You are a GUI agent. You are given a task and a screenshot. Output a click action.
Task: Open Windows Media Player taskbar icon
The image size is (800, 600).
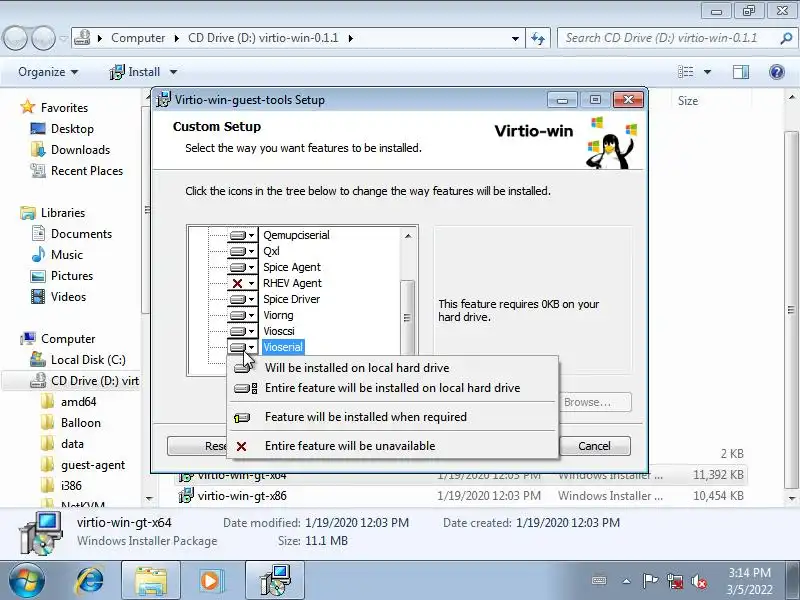pyautogui.click(x=210, y=581)
